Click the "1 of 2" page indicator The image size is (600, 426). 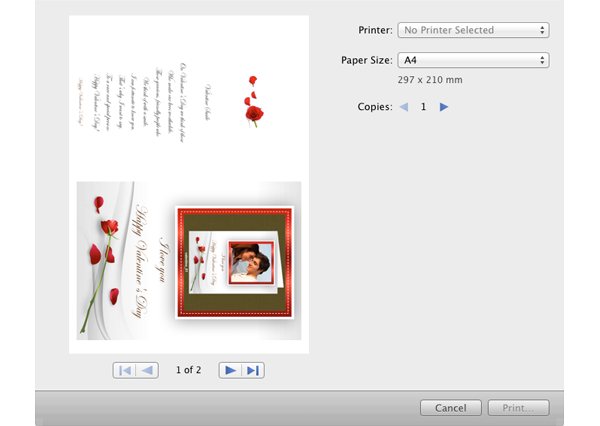click(189, 370)
